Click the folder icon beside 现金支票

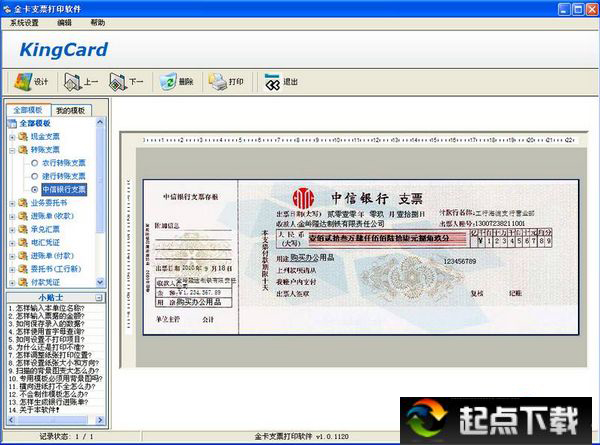coord(23,137)
